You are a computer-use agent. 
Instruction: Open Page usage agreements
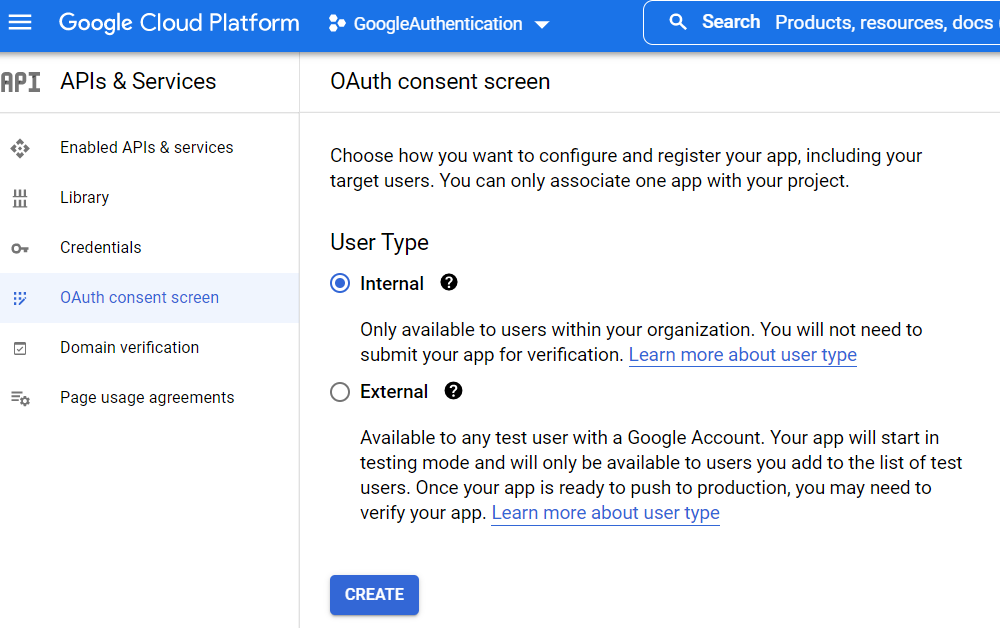tap(149, 398)
